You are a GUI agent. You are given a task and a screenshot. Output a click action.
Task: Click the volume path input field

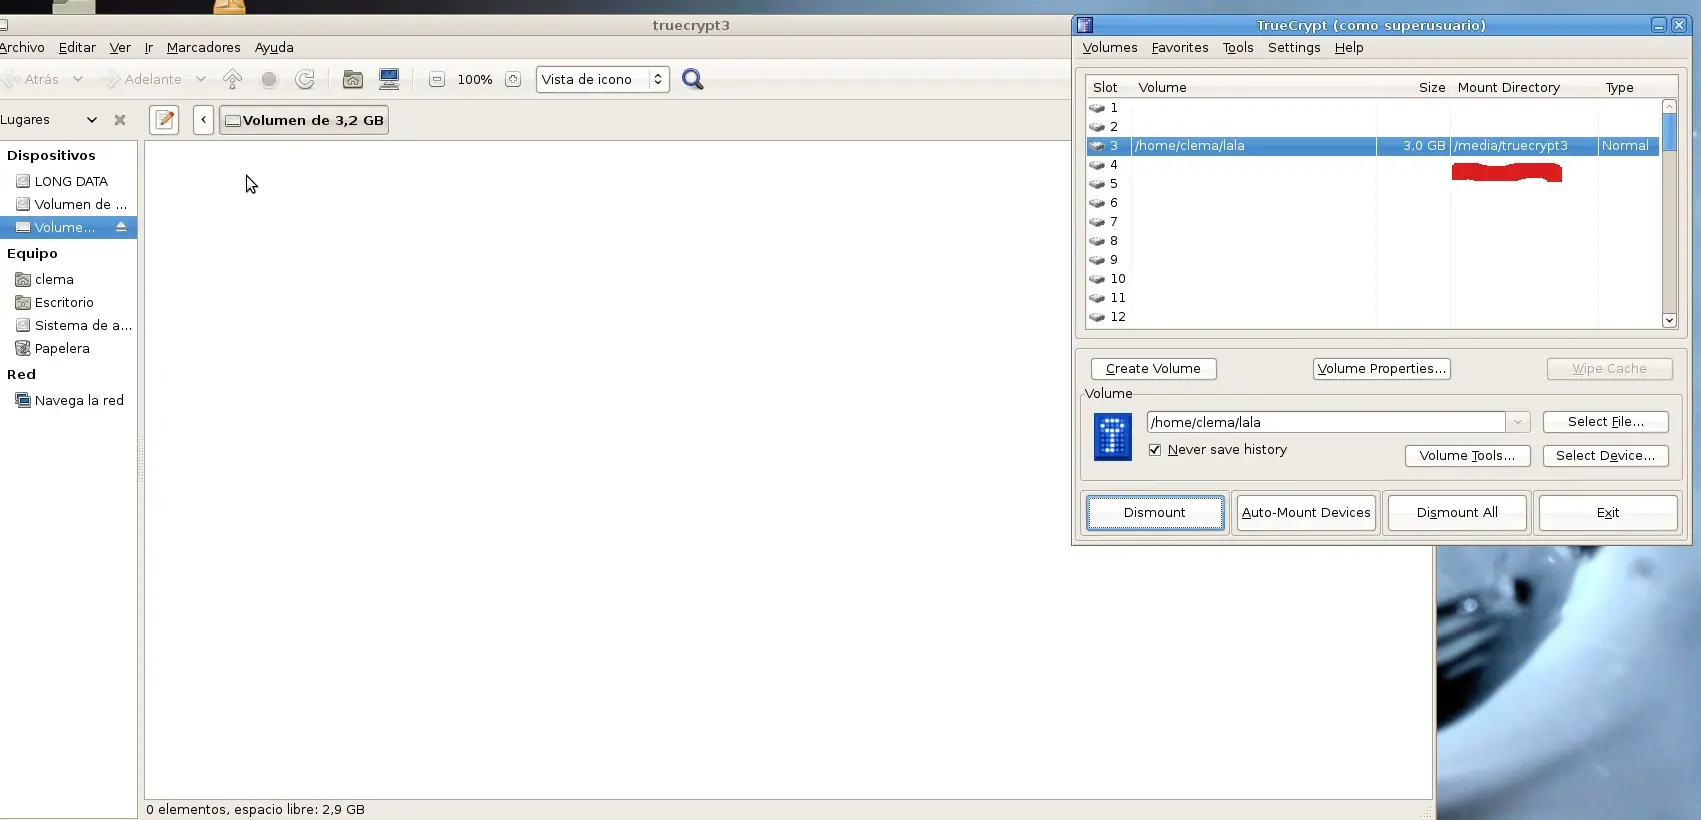[x=1326, y=422]
